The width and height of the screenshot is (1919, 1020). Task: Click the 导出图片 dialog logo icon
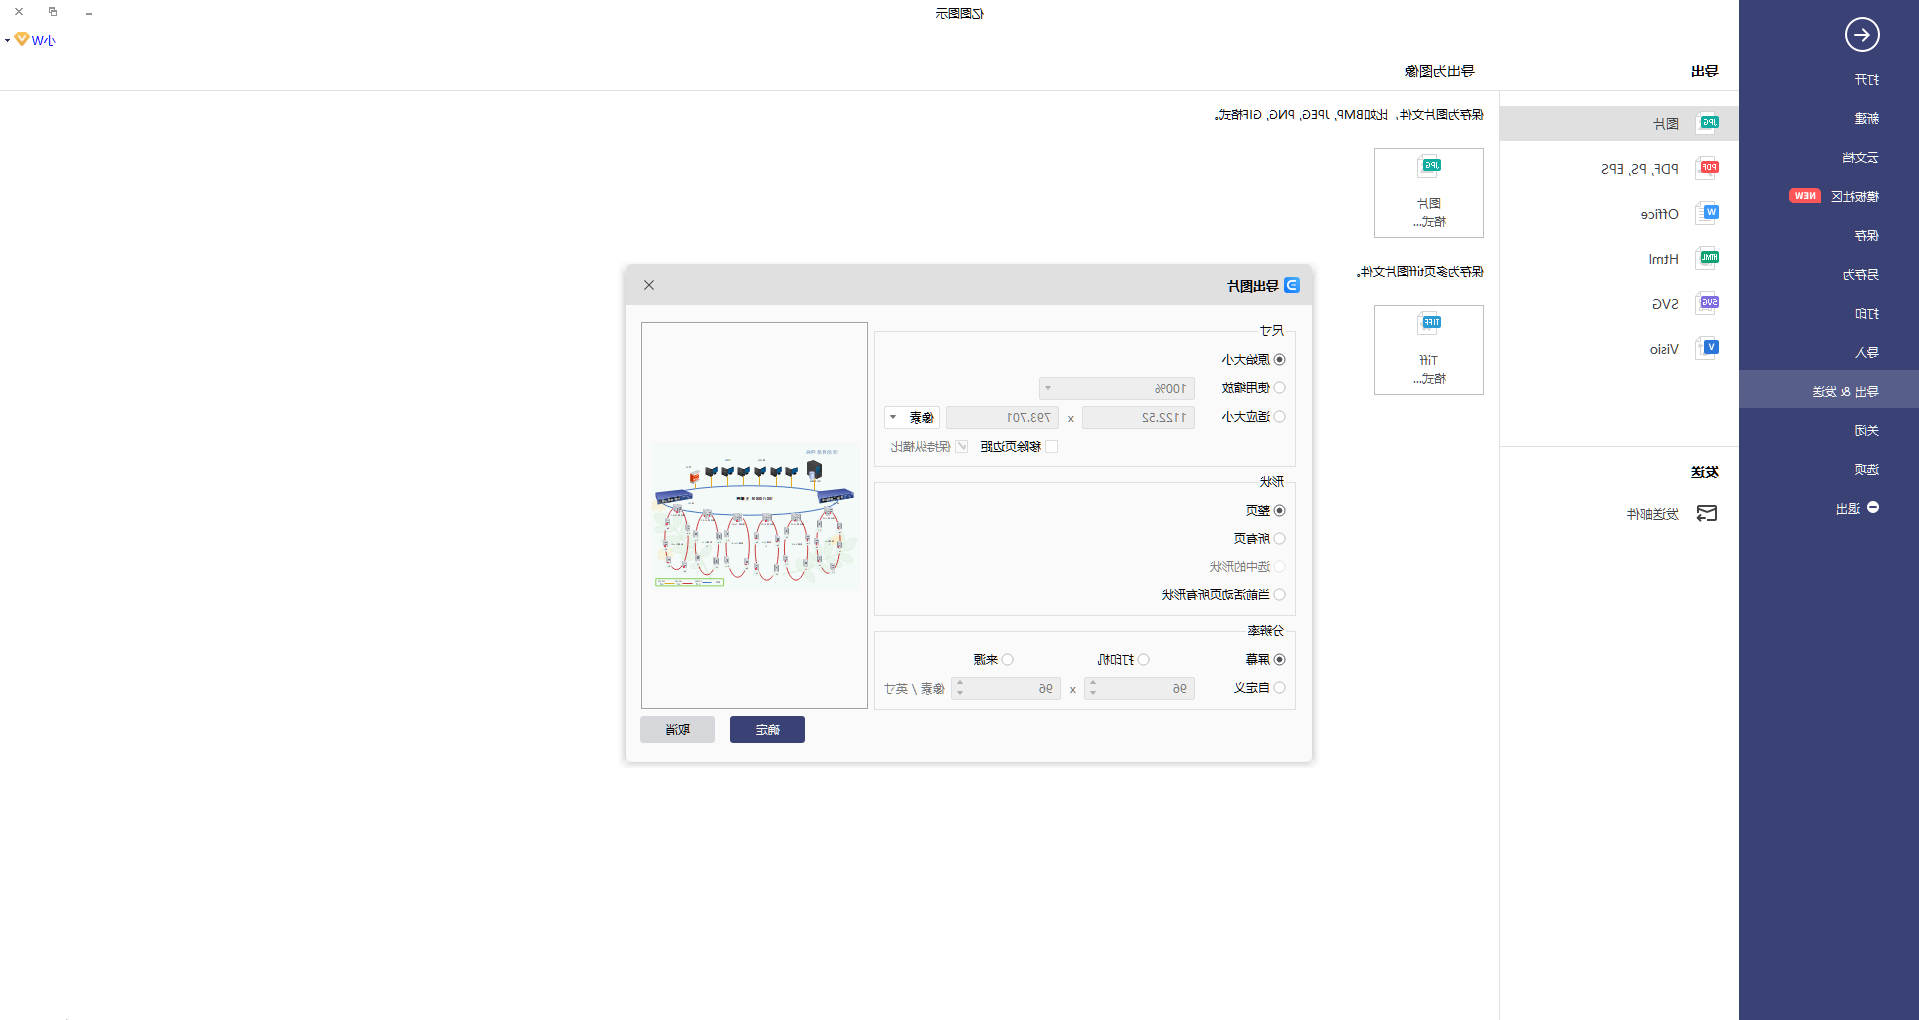pos(1292,285)
